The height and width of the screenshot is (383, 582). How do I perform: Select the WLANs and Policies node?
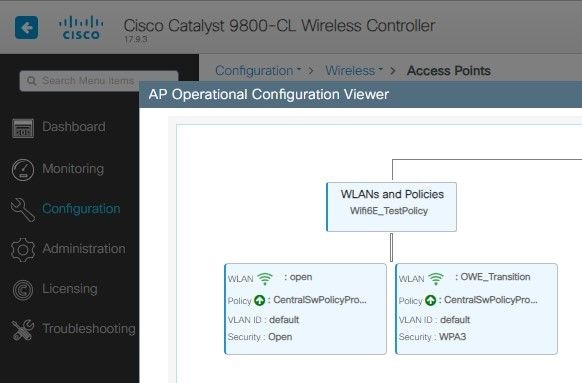point(392,207)
